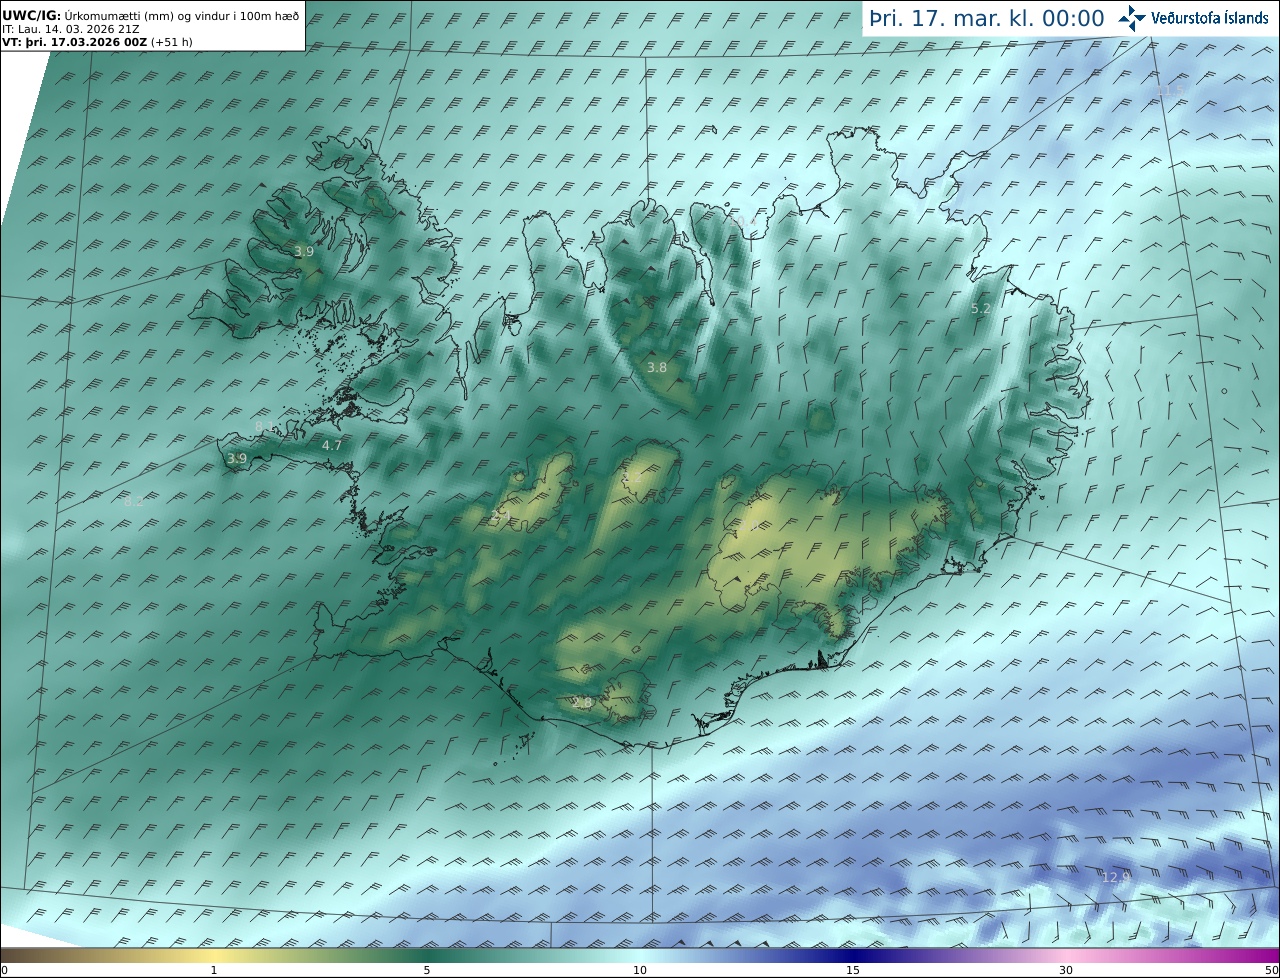Click the 10.4 value on the north coast
The image size is (1280, 978).
744,221
